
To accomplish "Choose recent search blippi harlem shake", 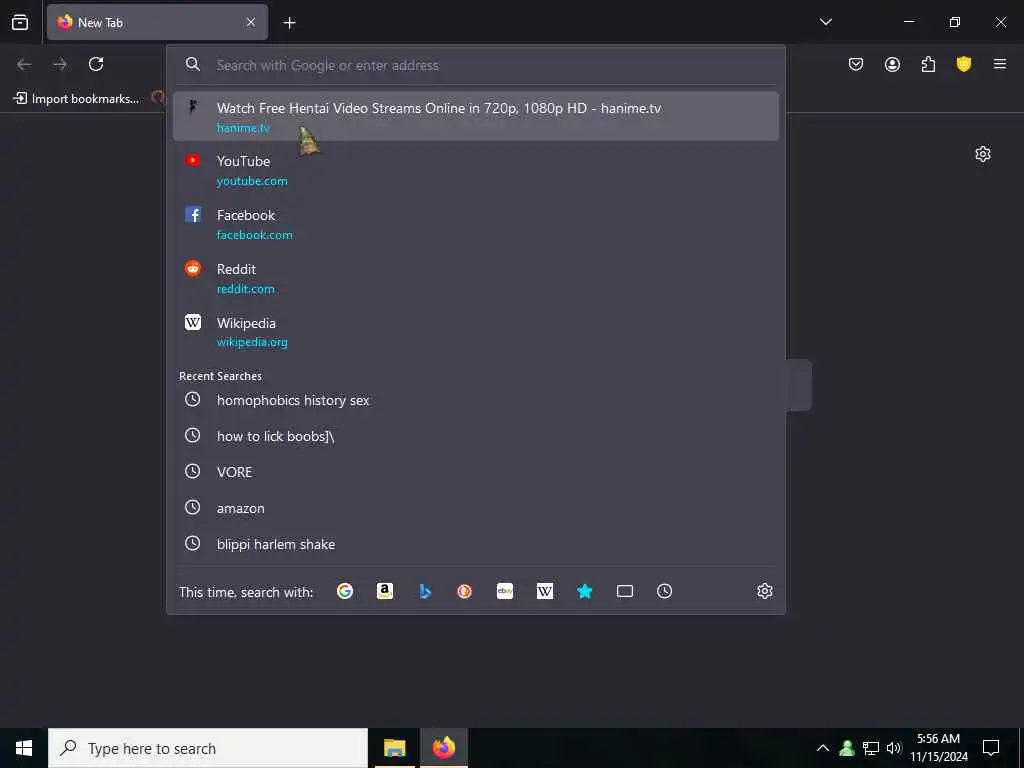I will (x=475, y=544).
